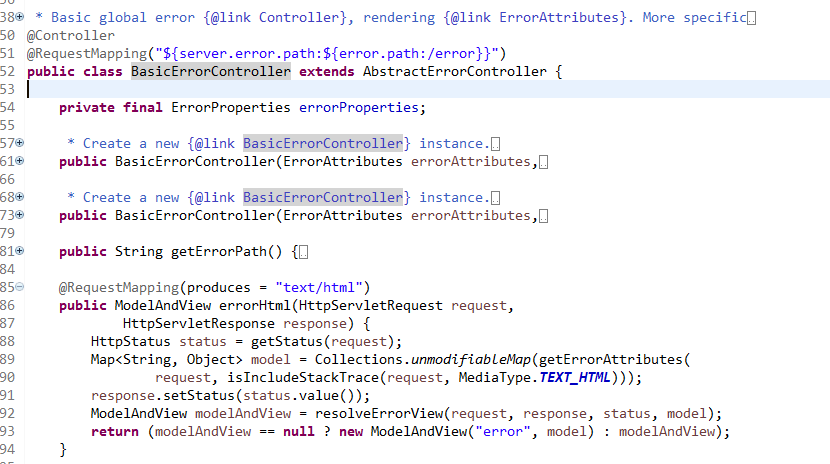Click the unmodifiableMap method on line 89
The height and width of the screenshot is (464, 830).
pos(471,359)
